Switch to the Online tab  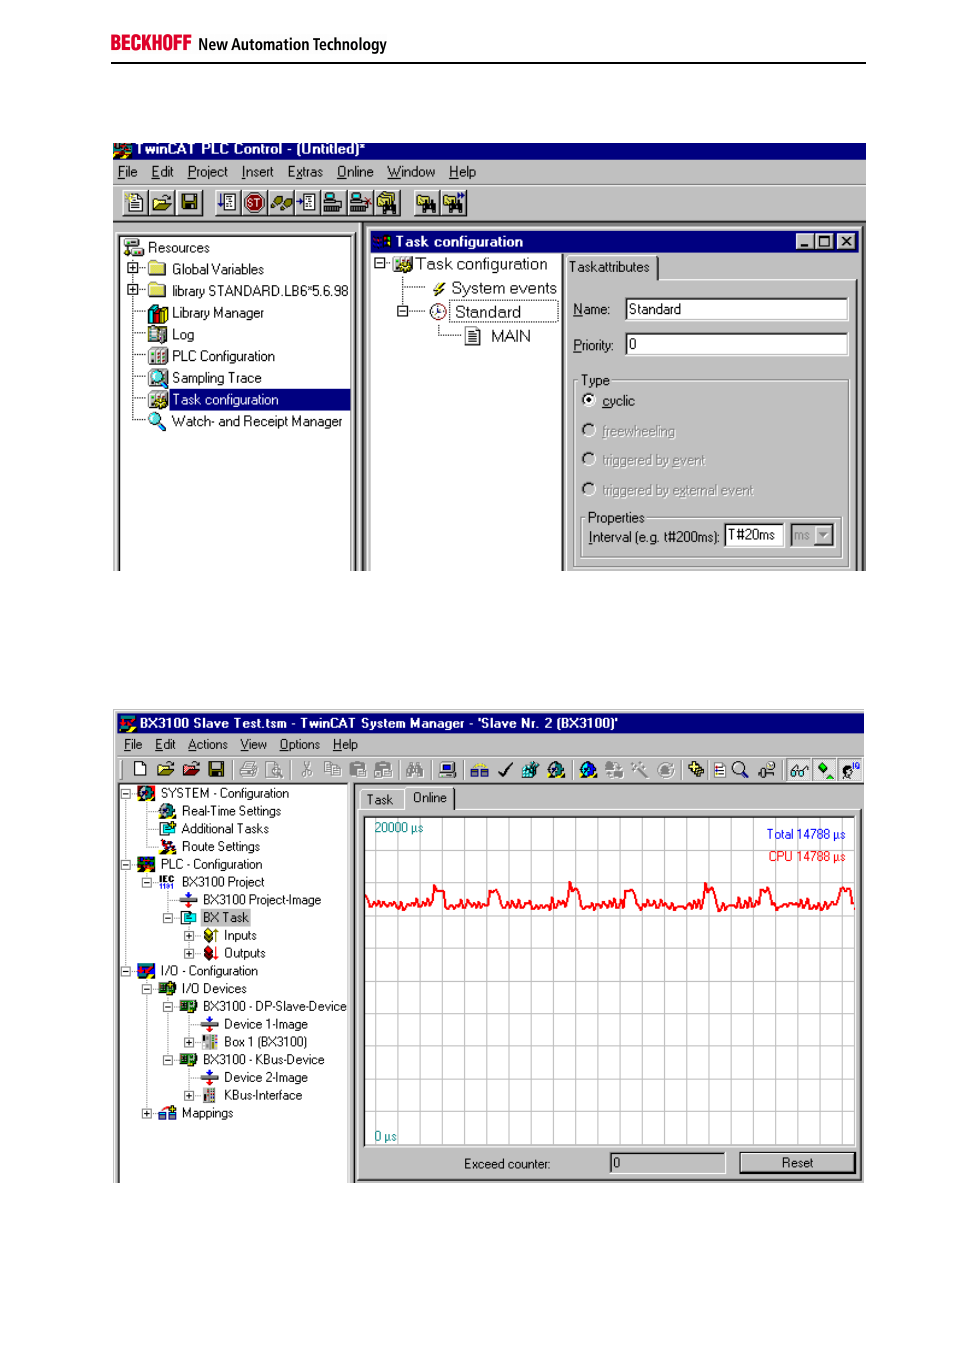[x=430, y=798]
